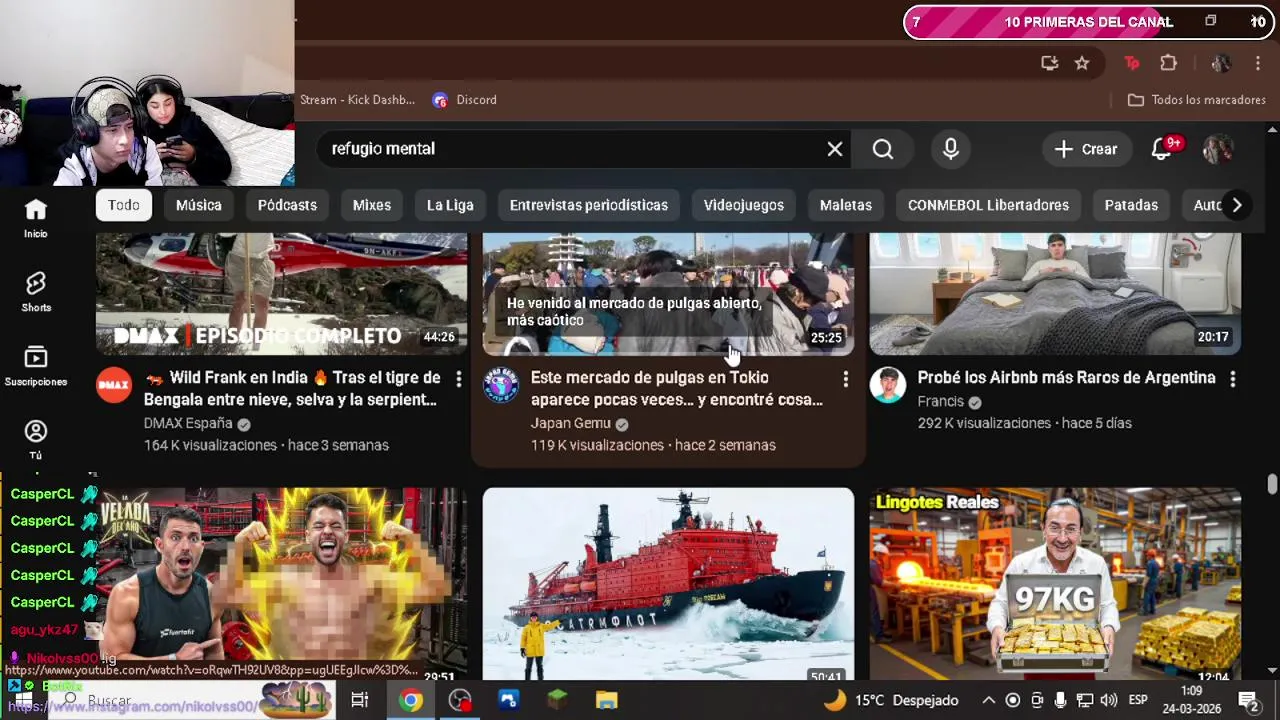1280x720 pixels.
Task: Open the Japan Gemu channel name
Action: coord(570,424)
